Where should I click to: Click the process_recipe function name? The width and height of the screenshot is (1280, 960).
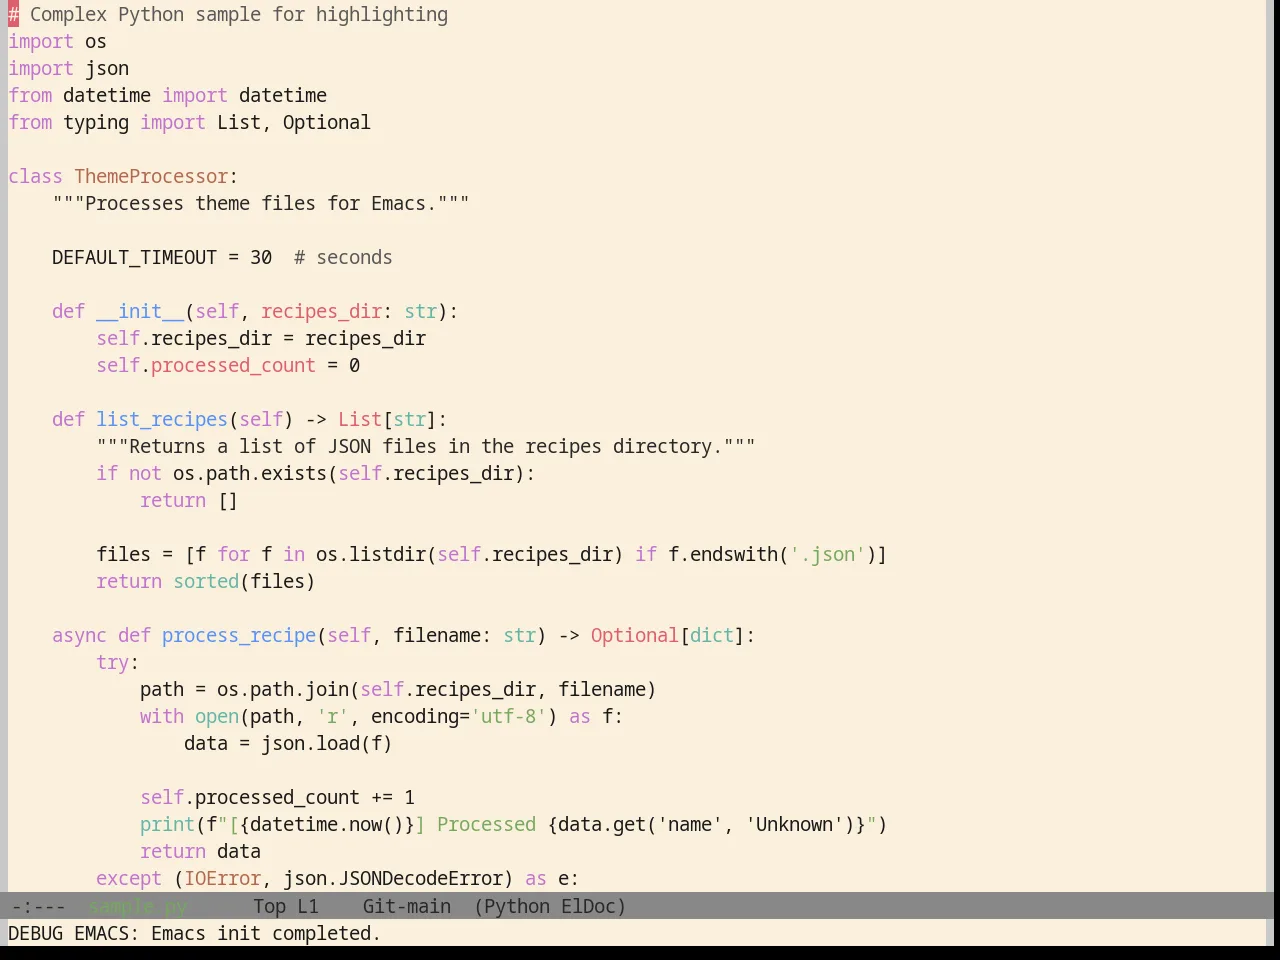(239, 636)
